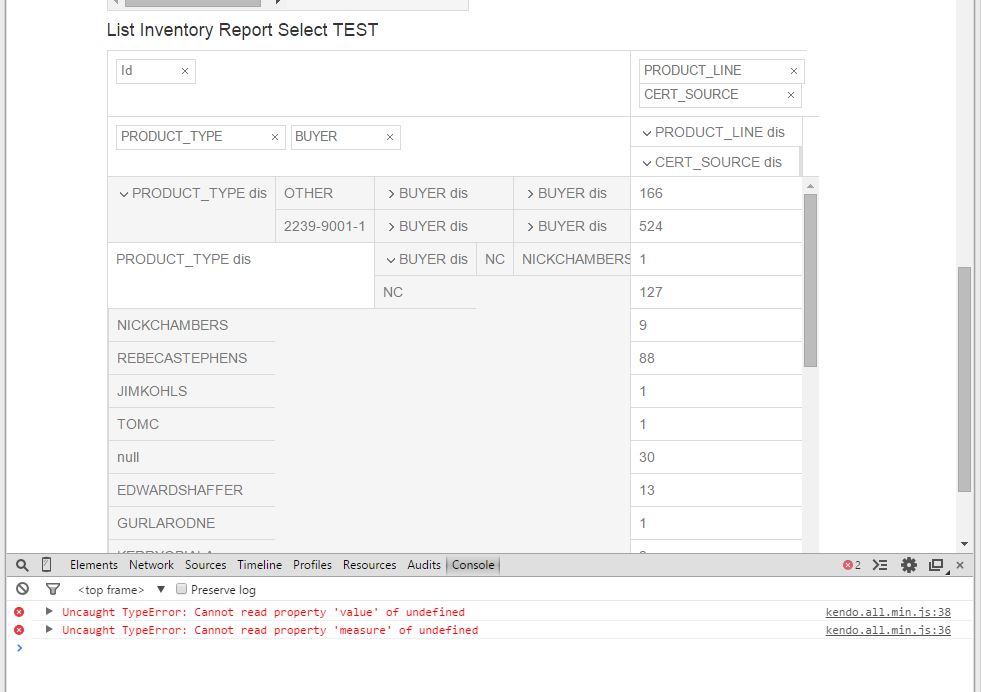Remove the BUYER field chip

390,137
